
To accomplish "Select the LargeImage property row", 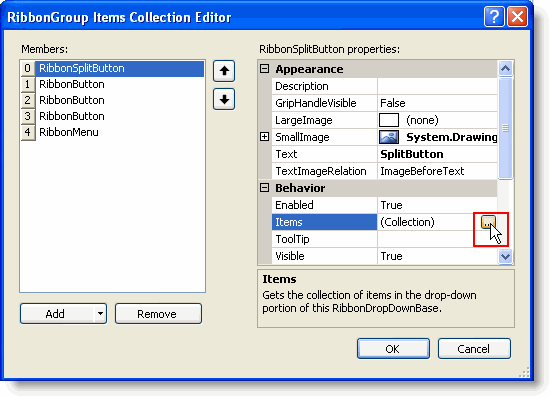I will (x=324, y=120).
